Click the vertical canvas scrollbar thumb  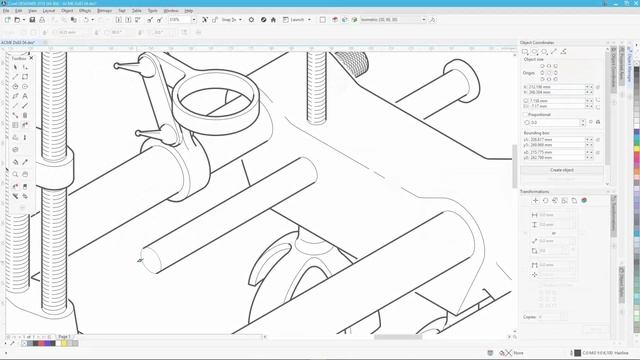(514, 166)
